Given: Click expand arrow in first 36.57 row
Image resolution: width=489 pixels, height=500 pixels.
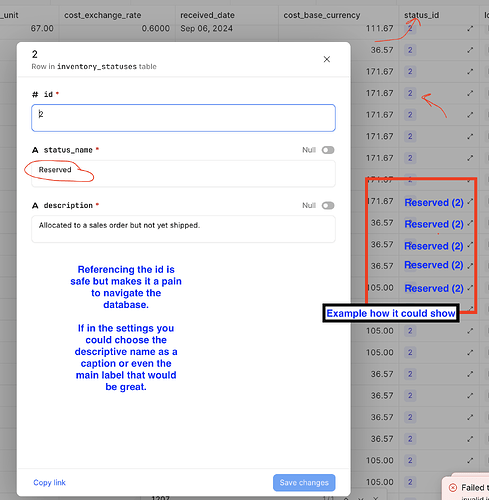Looking at the screenshot, I should 470,50.
